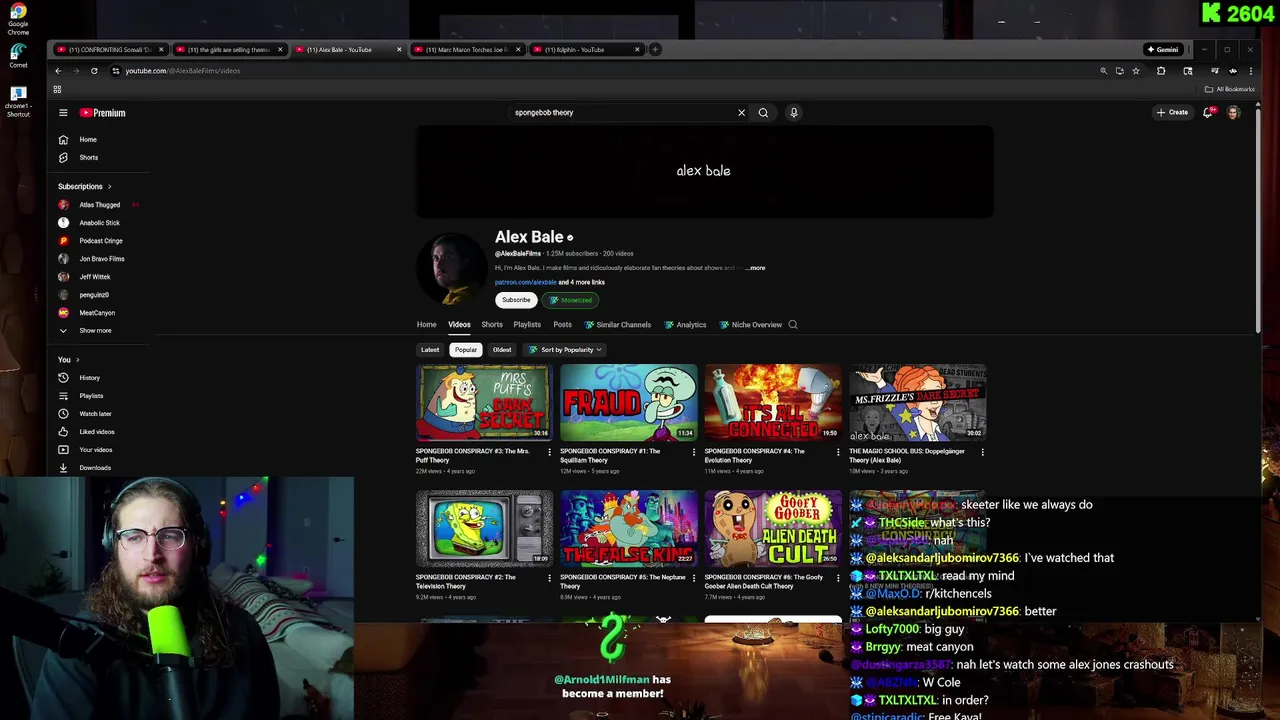Open Google Chrome desktop shortcut
The width and height of the screenshot is (1280, 720).
[18, 20]
